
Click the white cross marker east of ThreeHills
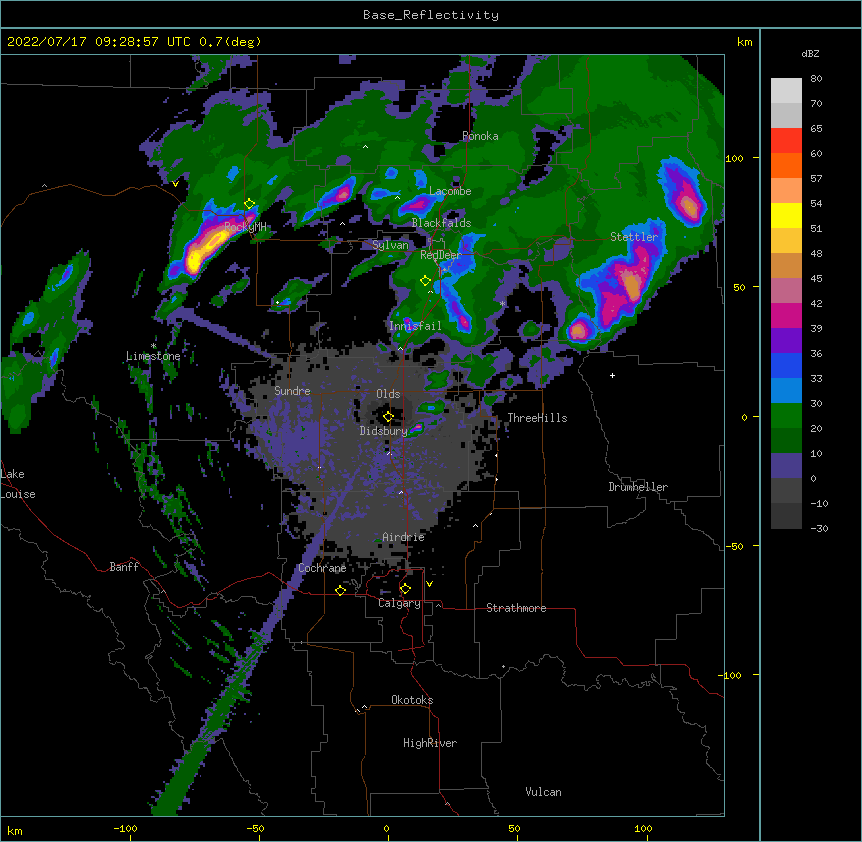(612, 375)
